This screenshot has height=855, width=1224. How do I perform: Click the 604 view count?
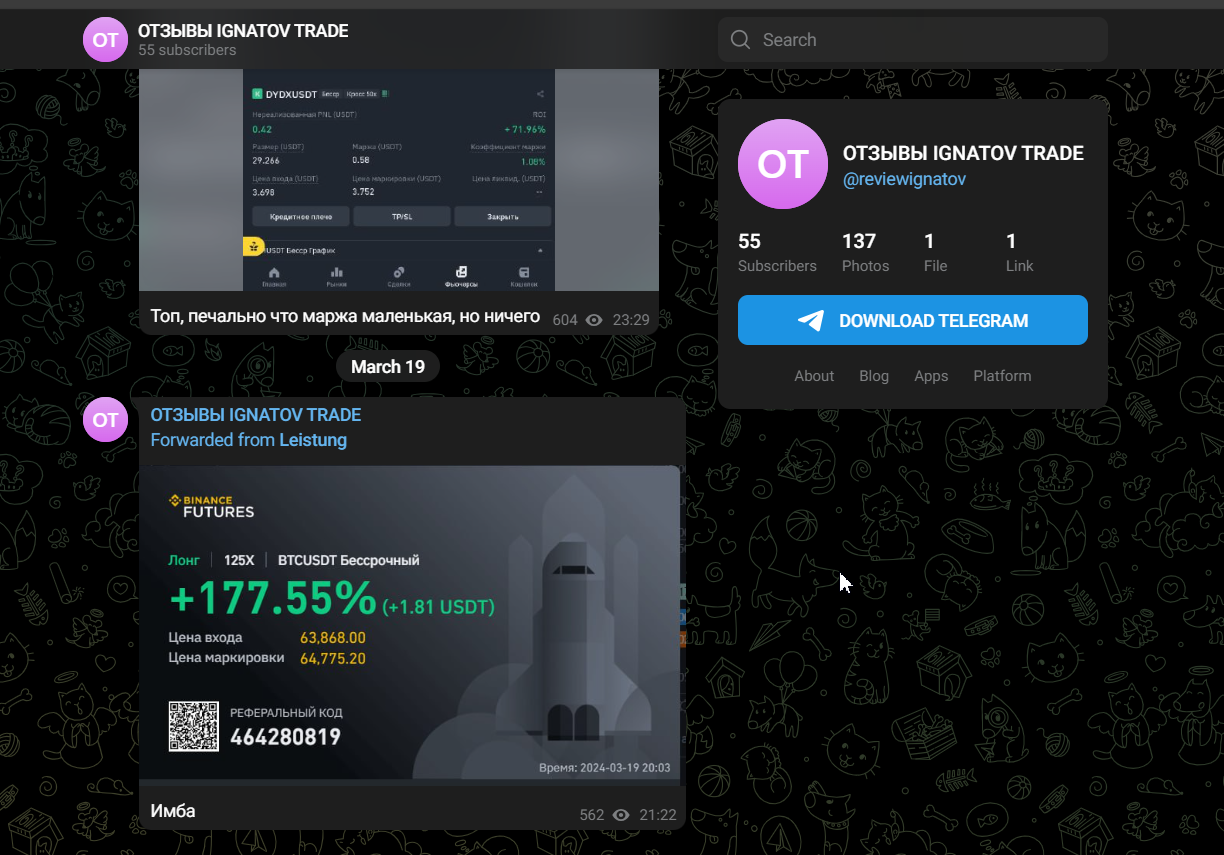pos(565,320)
